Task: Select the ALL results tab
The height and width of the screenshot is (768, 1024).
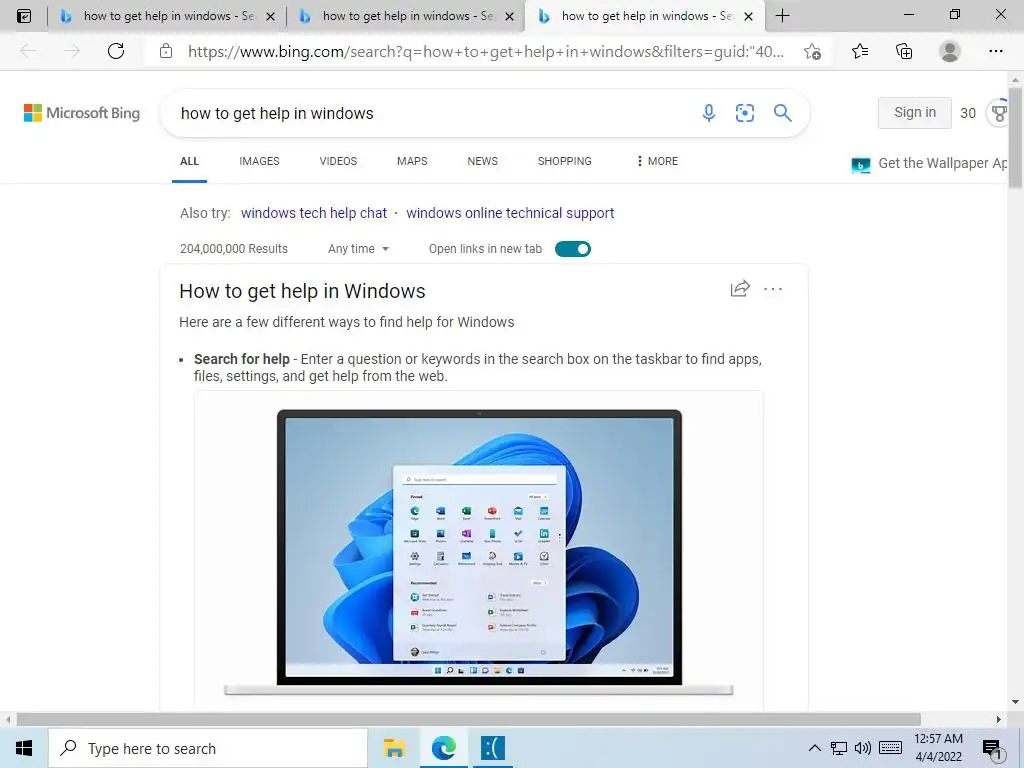Action: point(189,161)
